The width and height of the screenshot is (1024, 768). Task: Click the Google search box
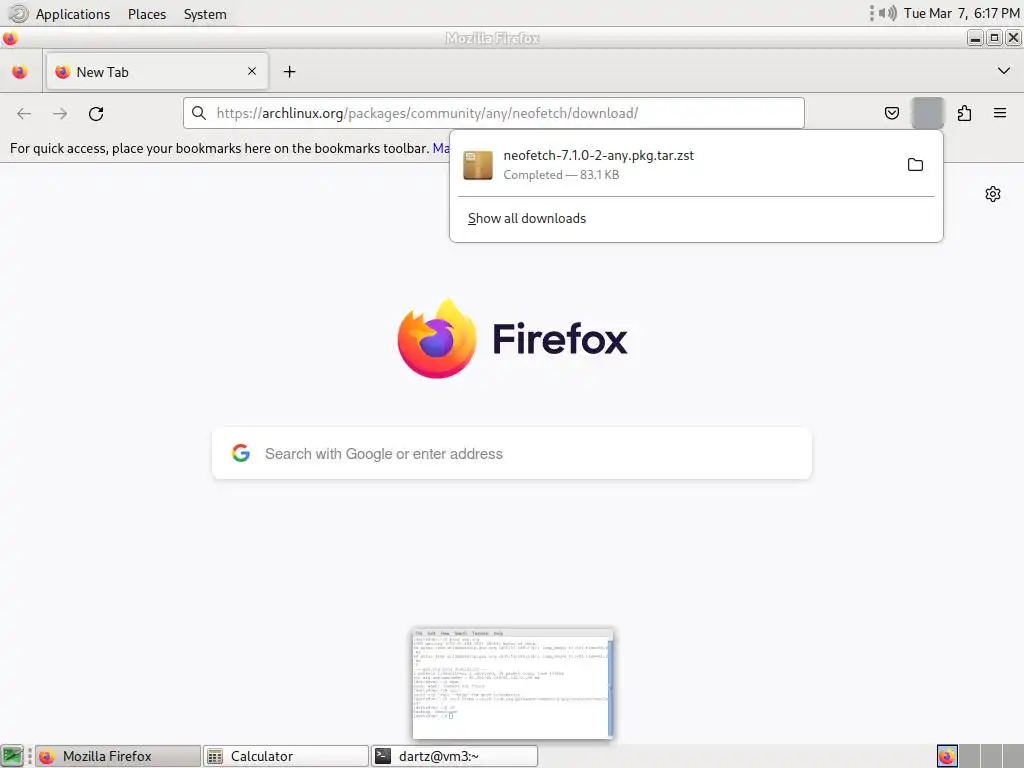click(512, 453)
